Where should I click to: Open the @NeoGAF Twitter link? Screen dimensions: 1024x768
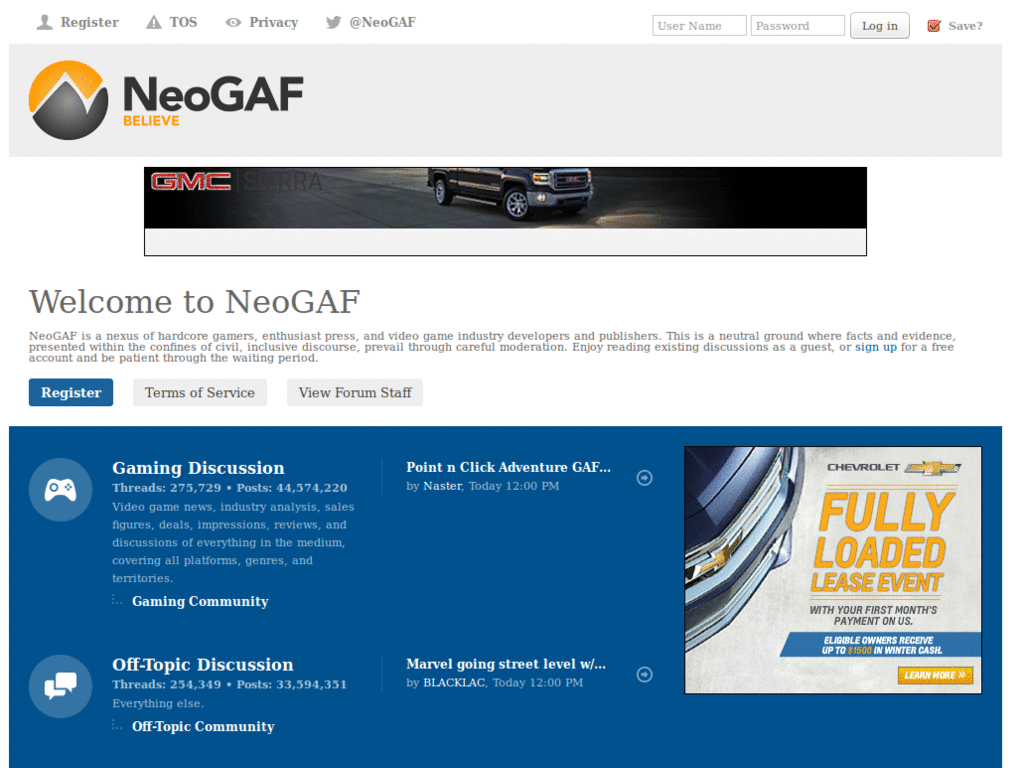[383, 22]
